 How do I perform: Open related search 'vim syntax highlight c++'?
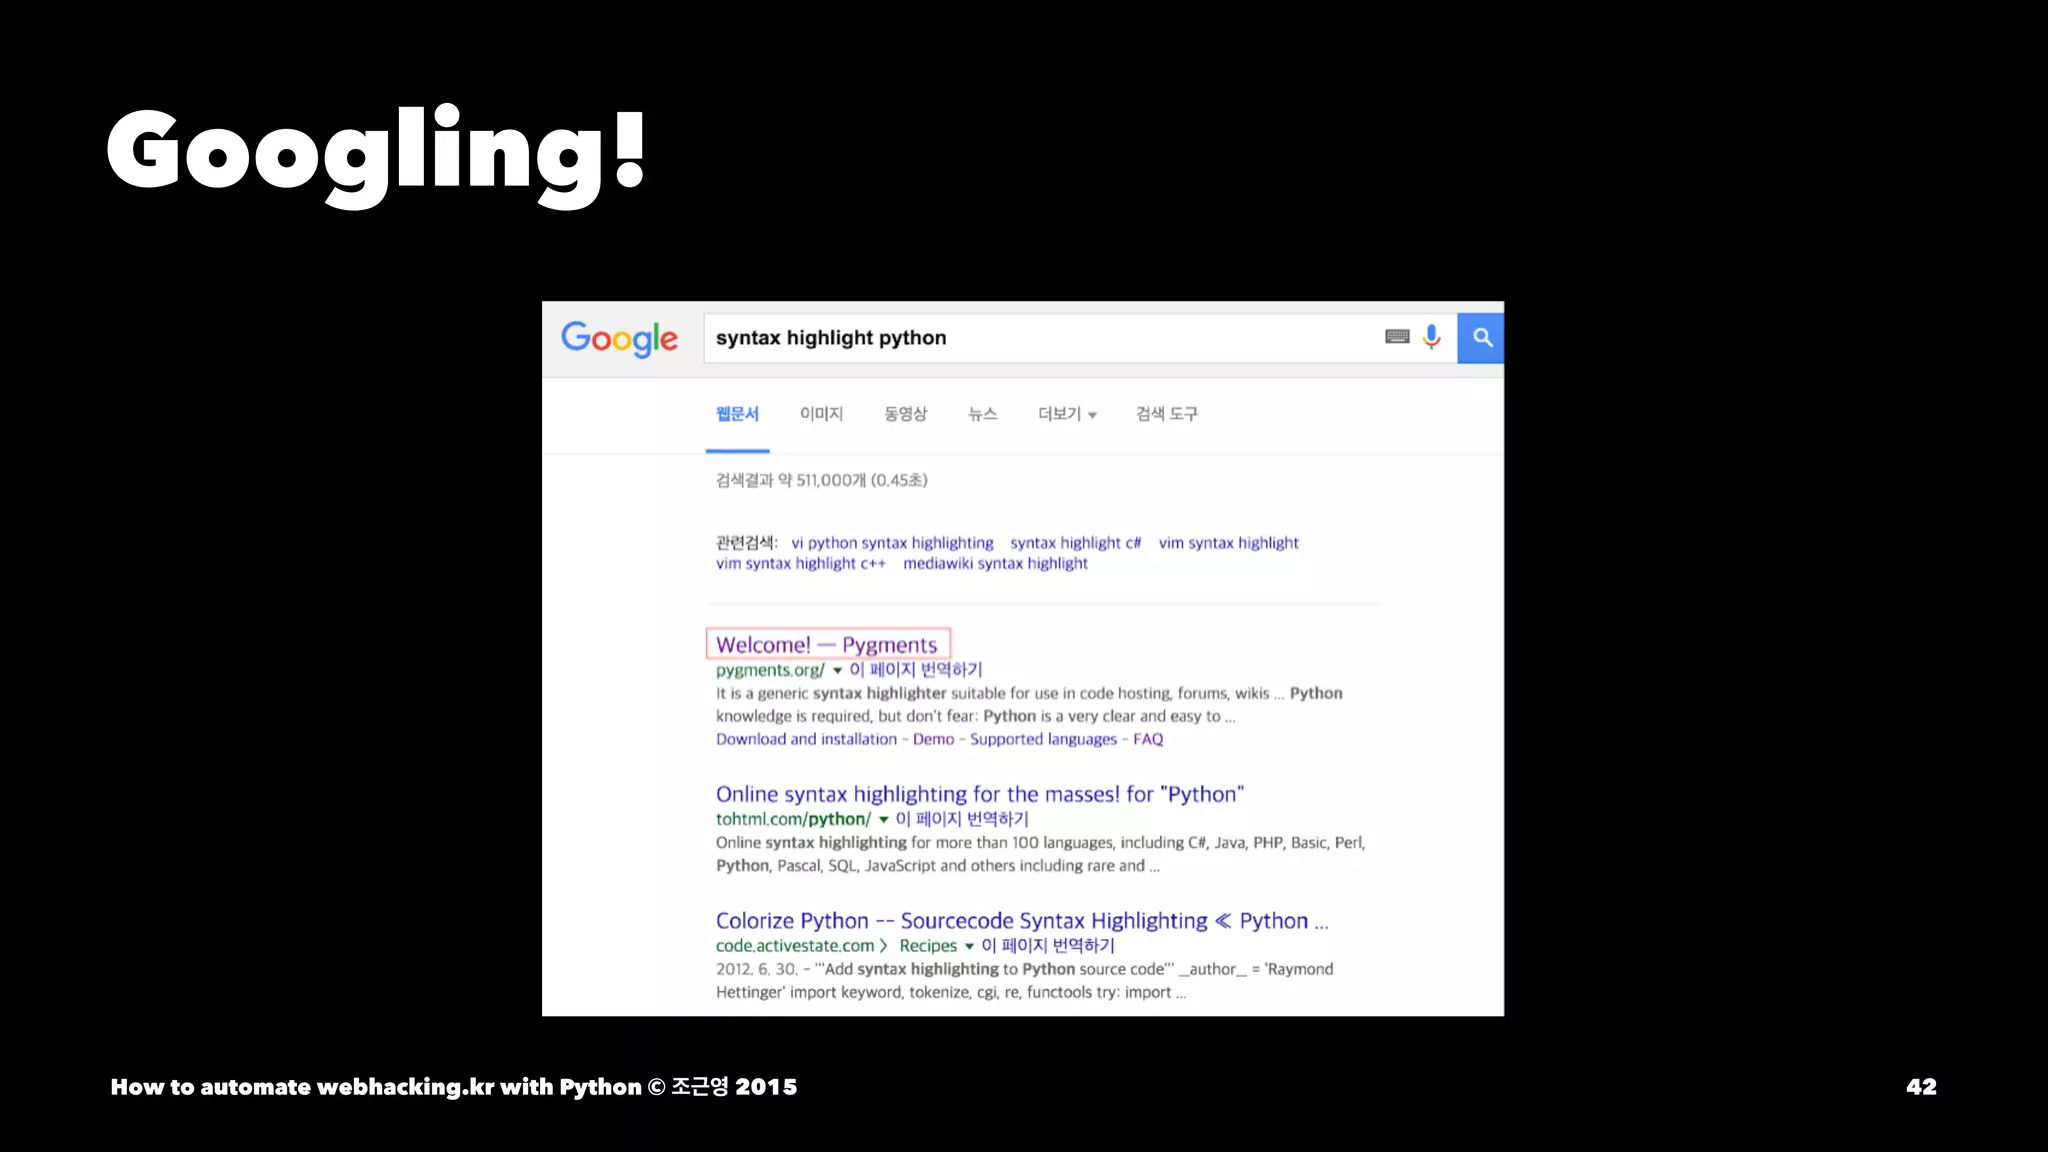tap(800, 564)
